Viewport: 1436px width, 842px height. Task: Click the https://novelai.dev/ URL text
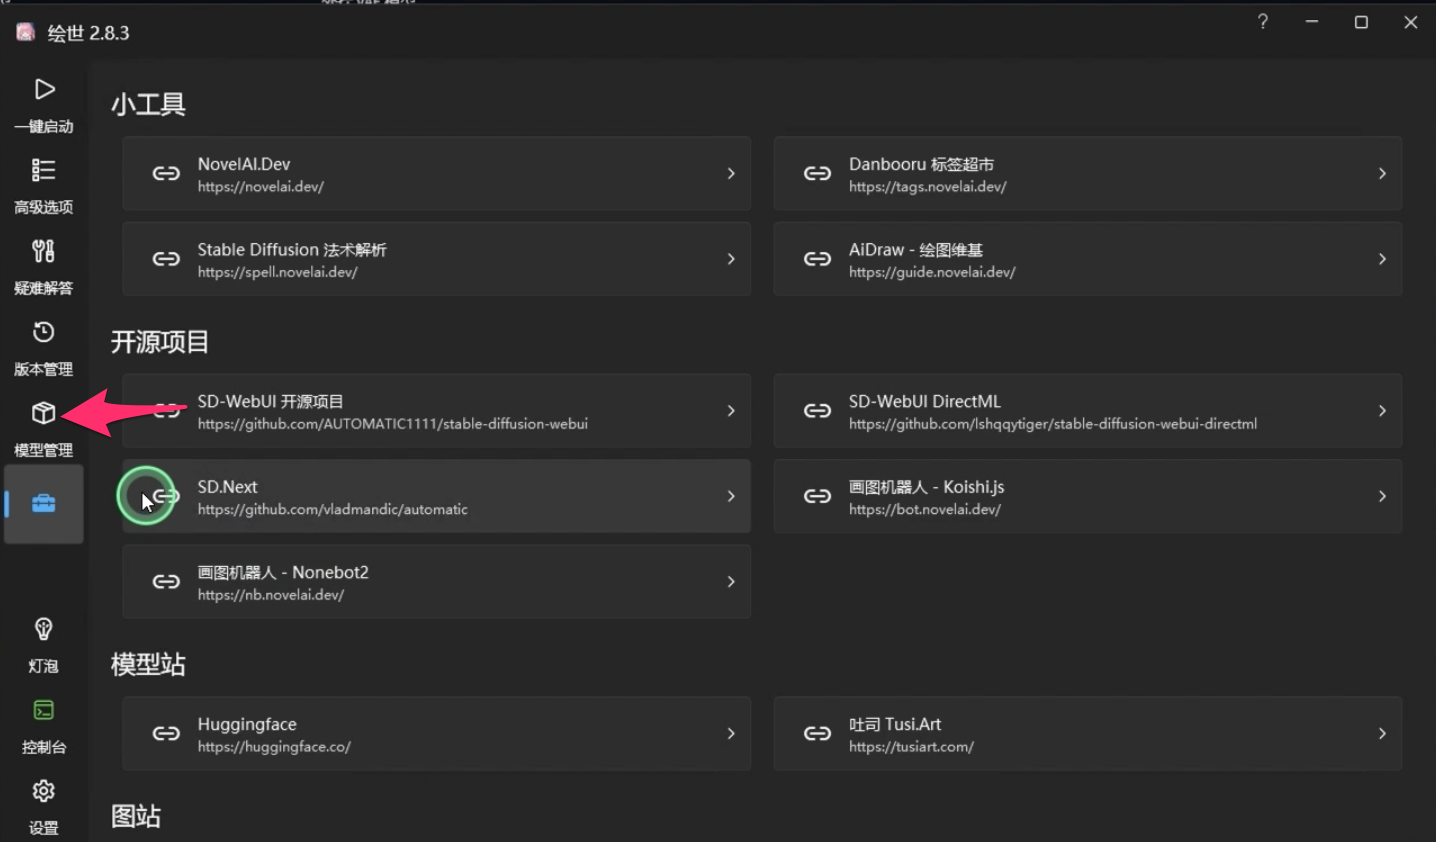pyautogui.click(x=260, y=187)
